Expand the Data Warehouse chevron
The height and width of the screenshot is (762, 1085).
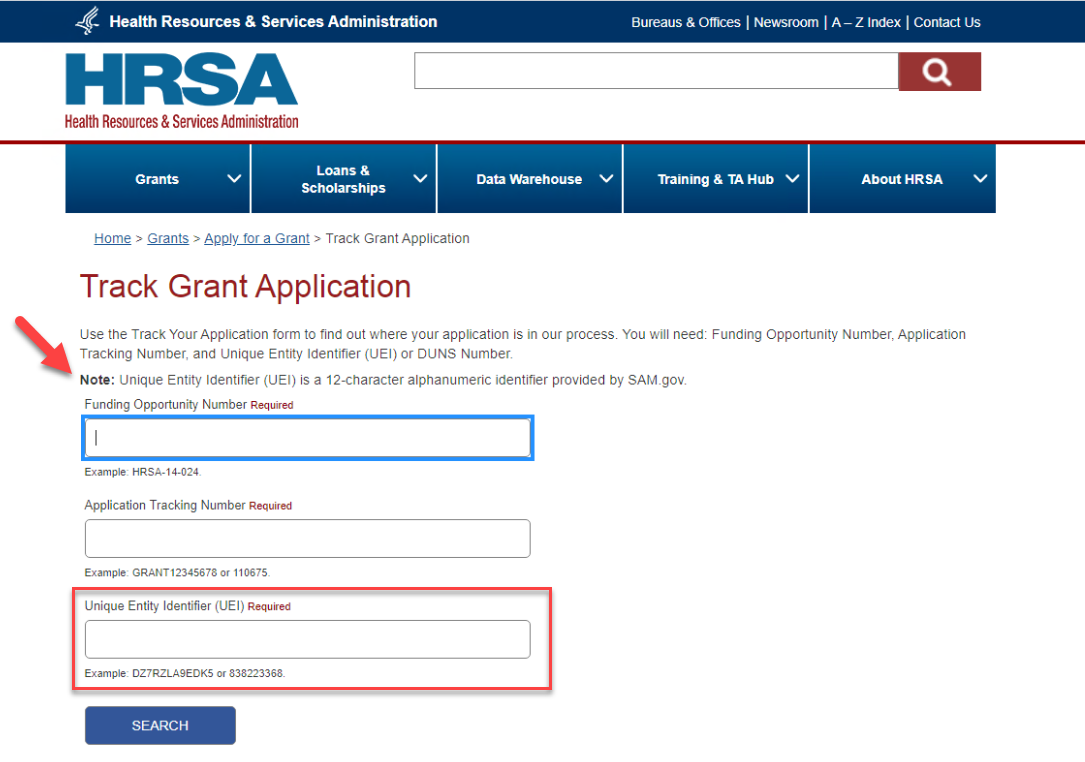(x=606, y=179)
